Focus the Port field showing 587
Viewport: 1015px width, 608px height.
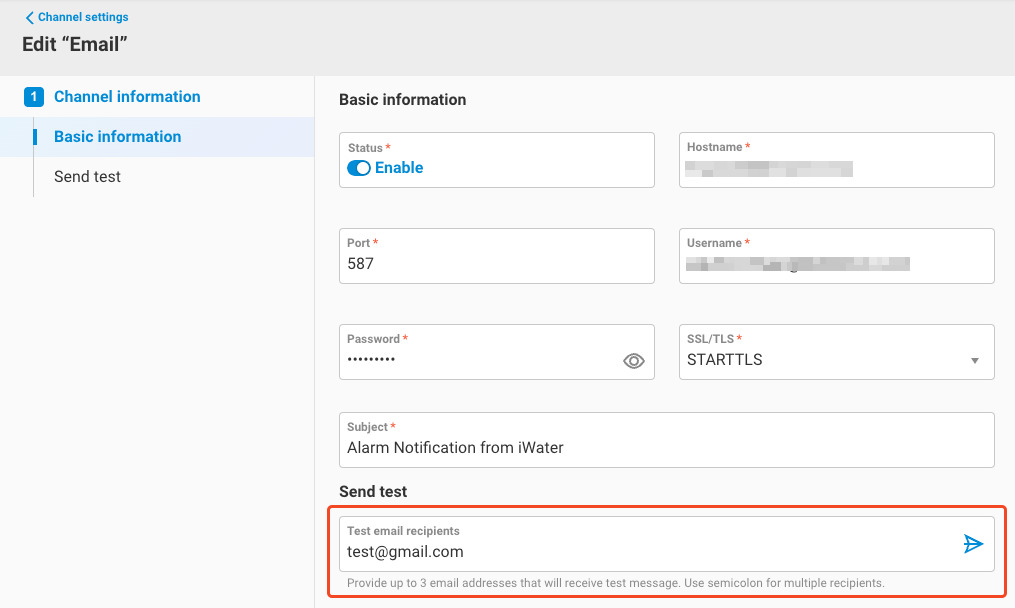496,265
